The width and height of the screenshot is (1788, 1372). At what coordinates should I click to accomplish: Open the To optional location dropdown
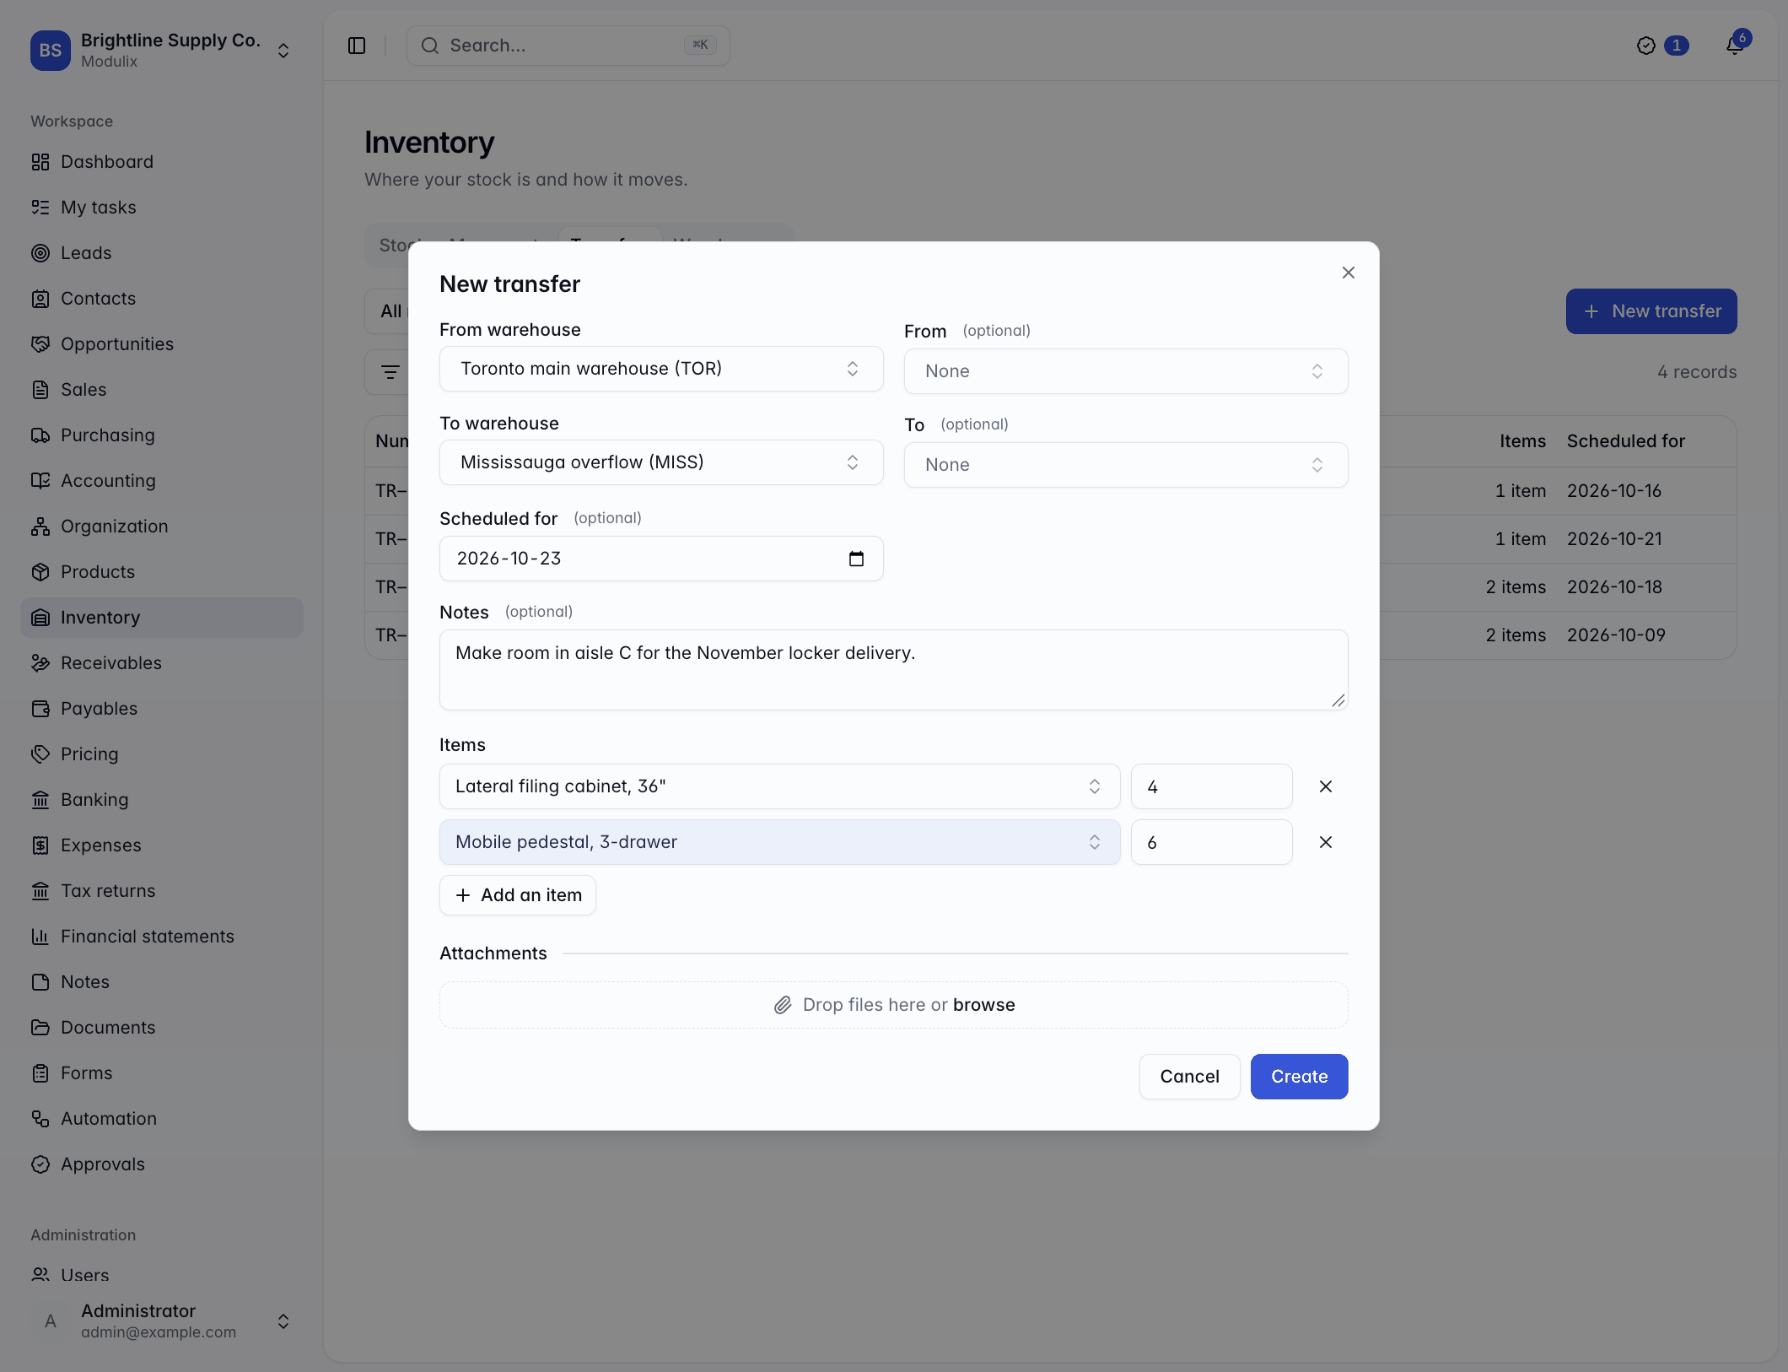pos(1126,465)
